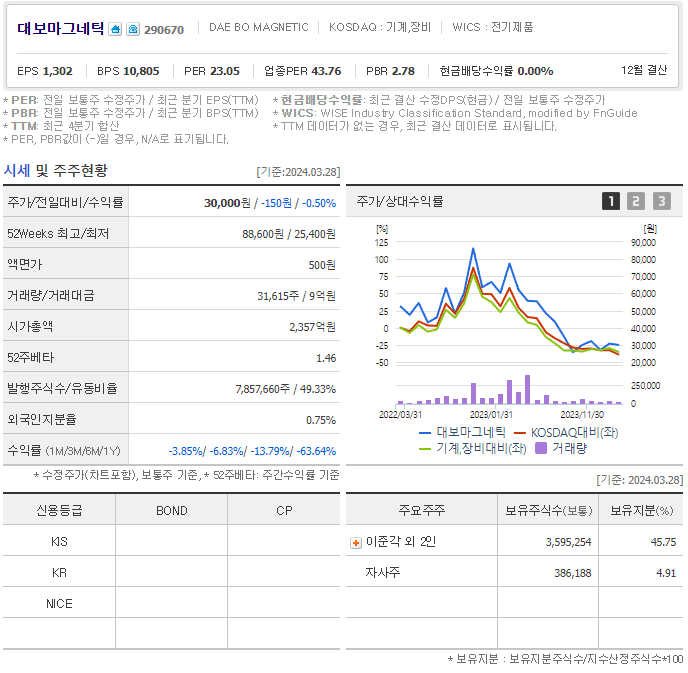Click the DAE BO MAGNETIC English name
The image size is (688, 673).
[258, 27]
